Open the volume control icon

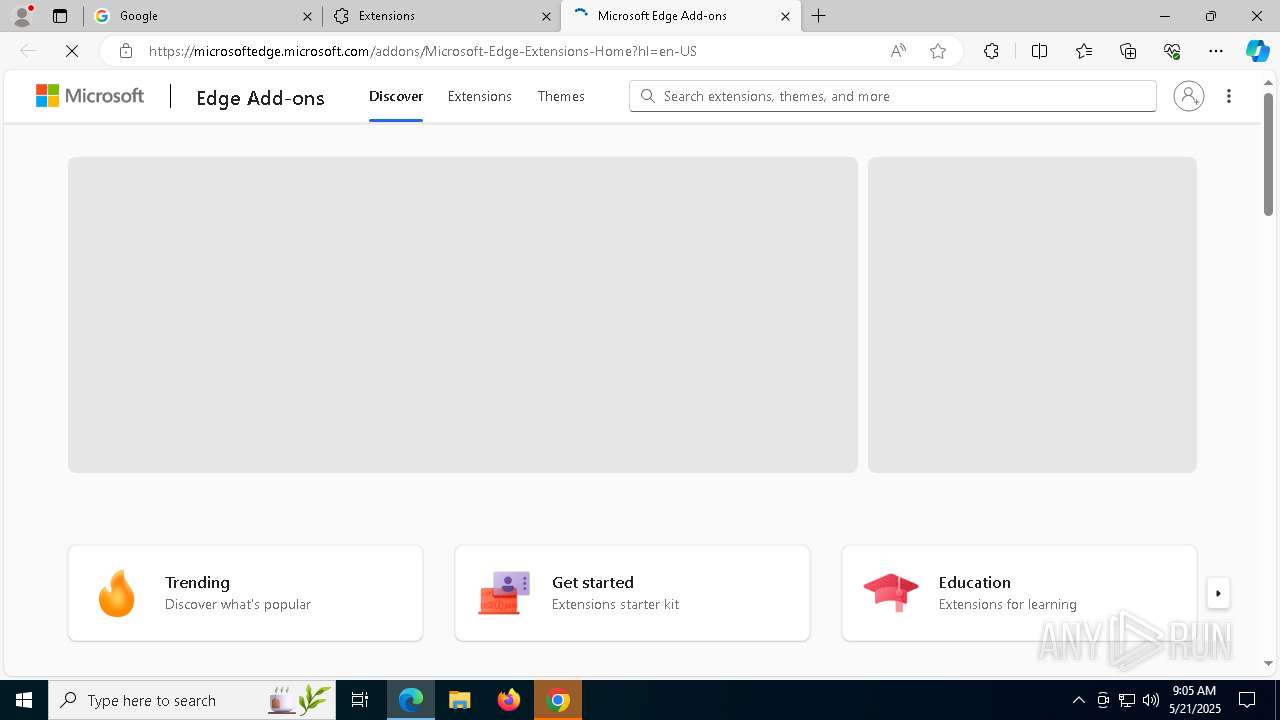click(x=1151, y=700)
